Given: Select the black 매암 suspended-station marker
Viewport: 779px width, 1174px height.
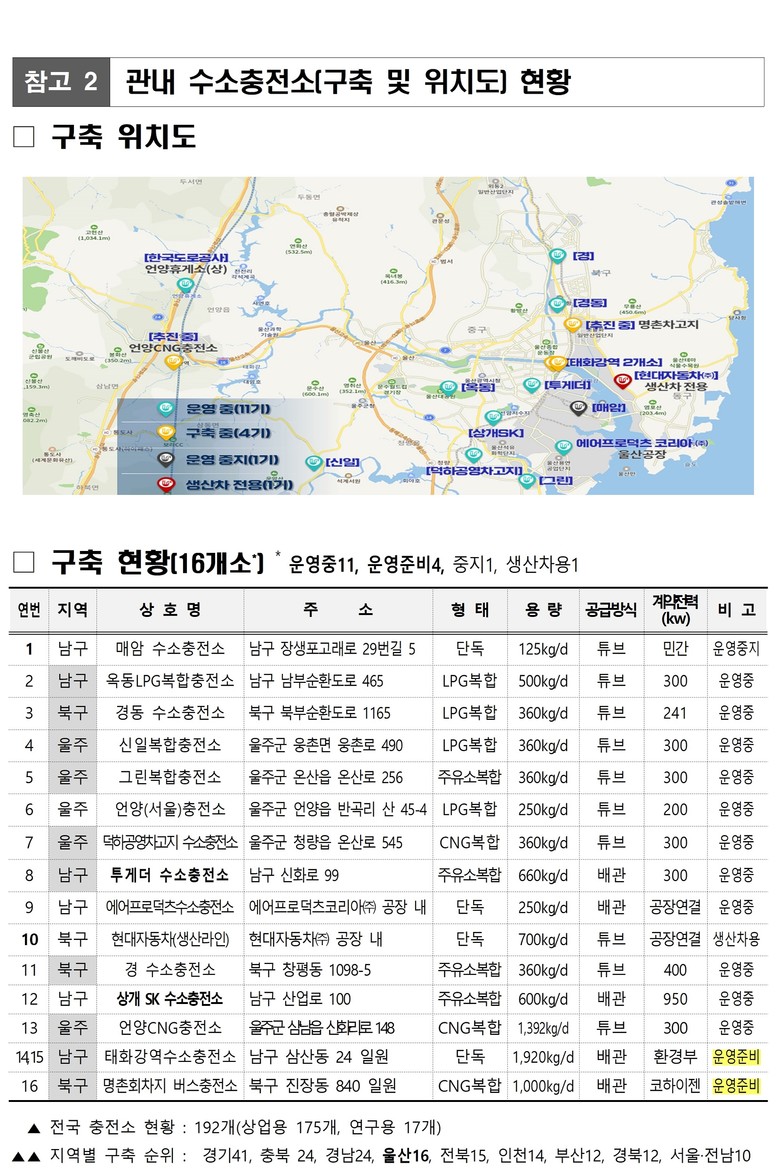Looking at the screenshot, I should point(578,406).
